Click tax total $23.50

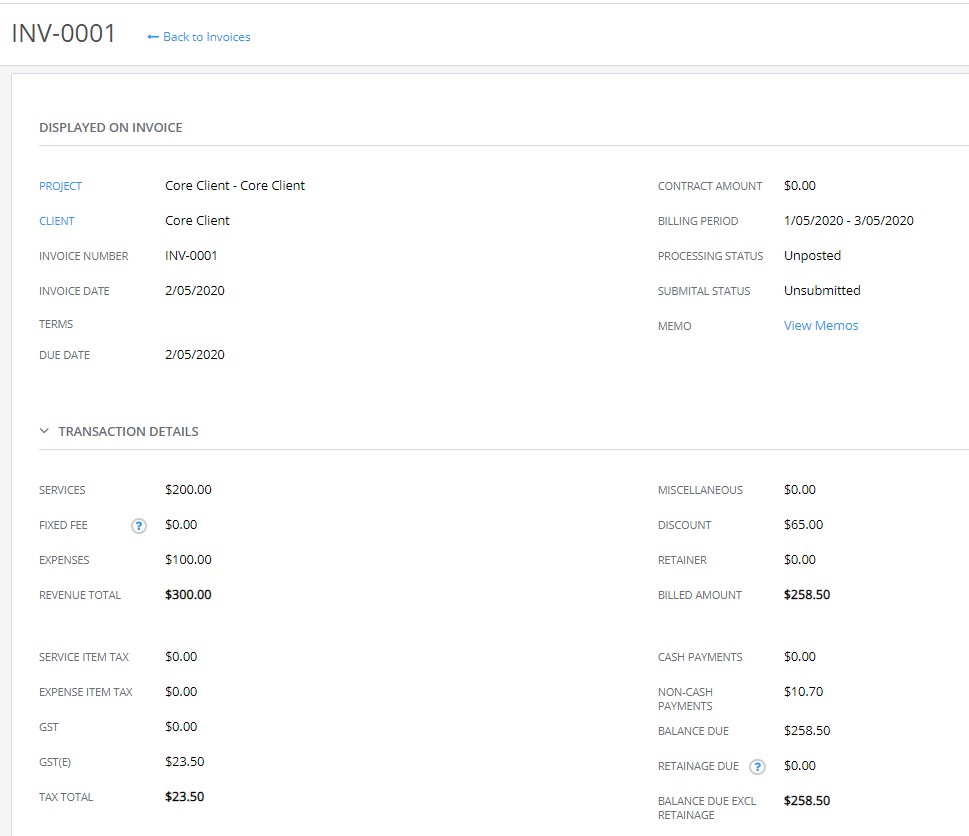click(185, 796)
